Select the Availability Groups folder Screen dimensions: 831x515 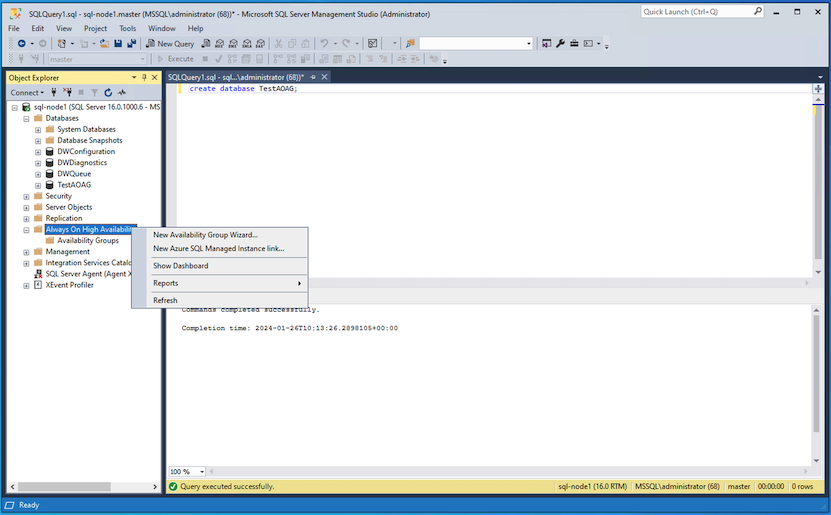point(88,241)
